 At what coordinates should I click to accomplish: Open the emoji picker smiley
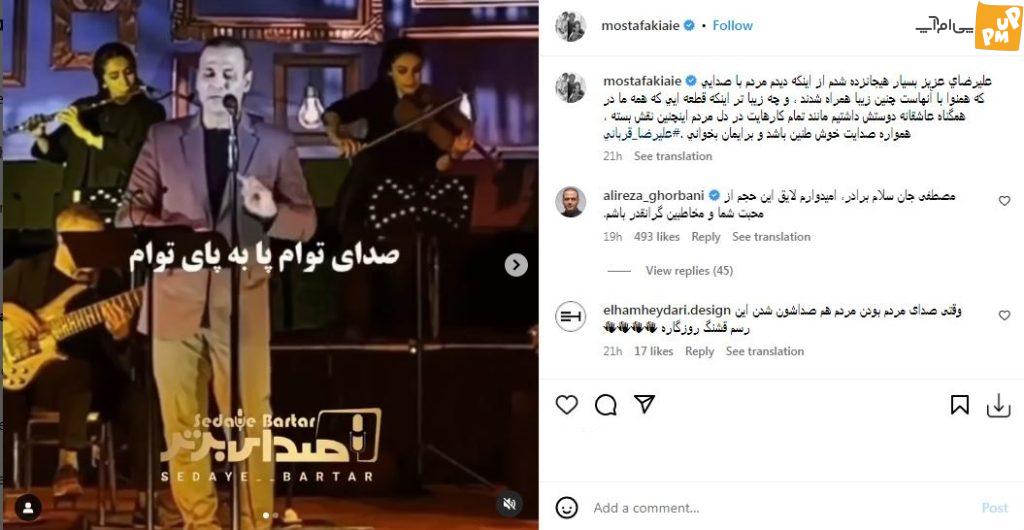tap(566, 507)
